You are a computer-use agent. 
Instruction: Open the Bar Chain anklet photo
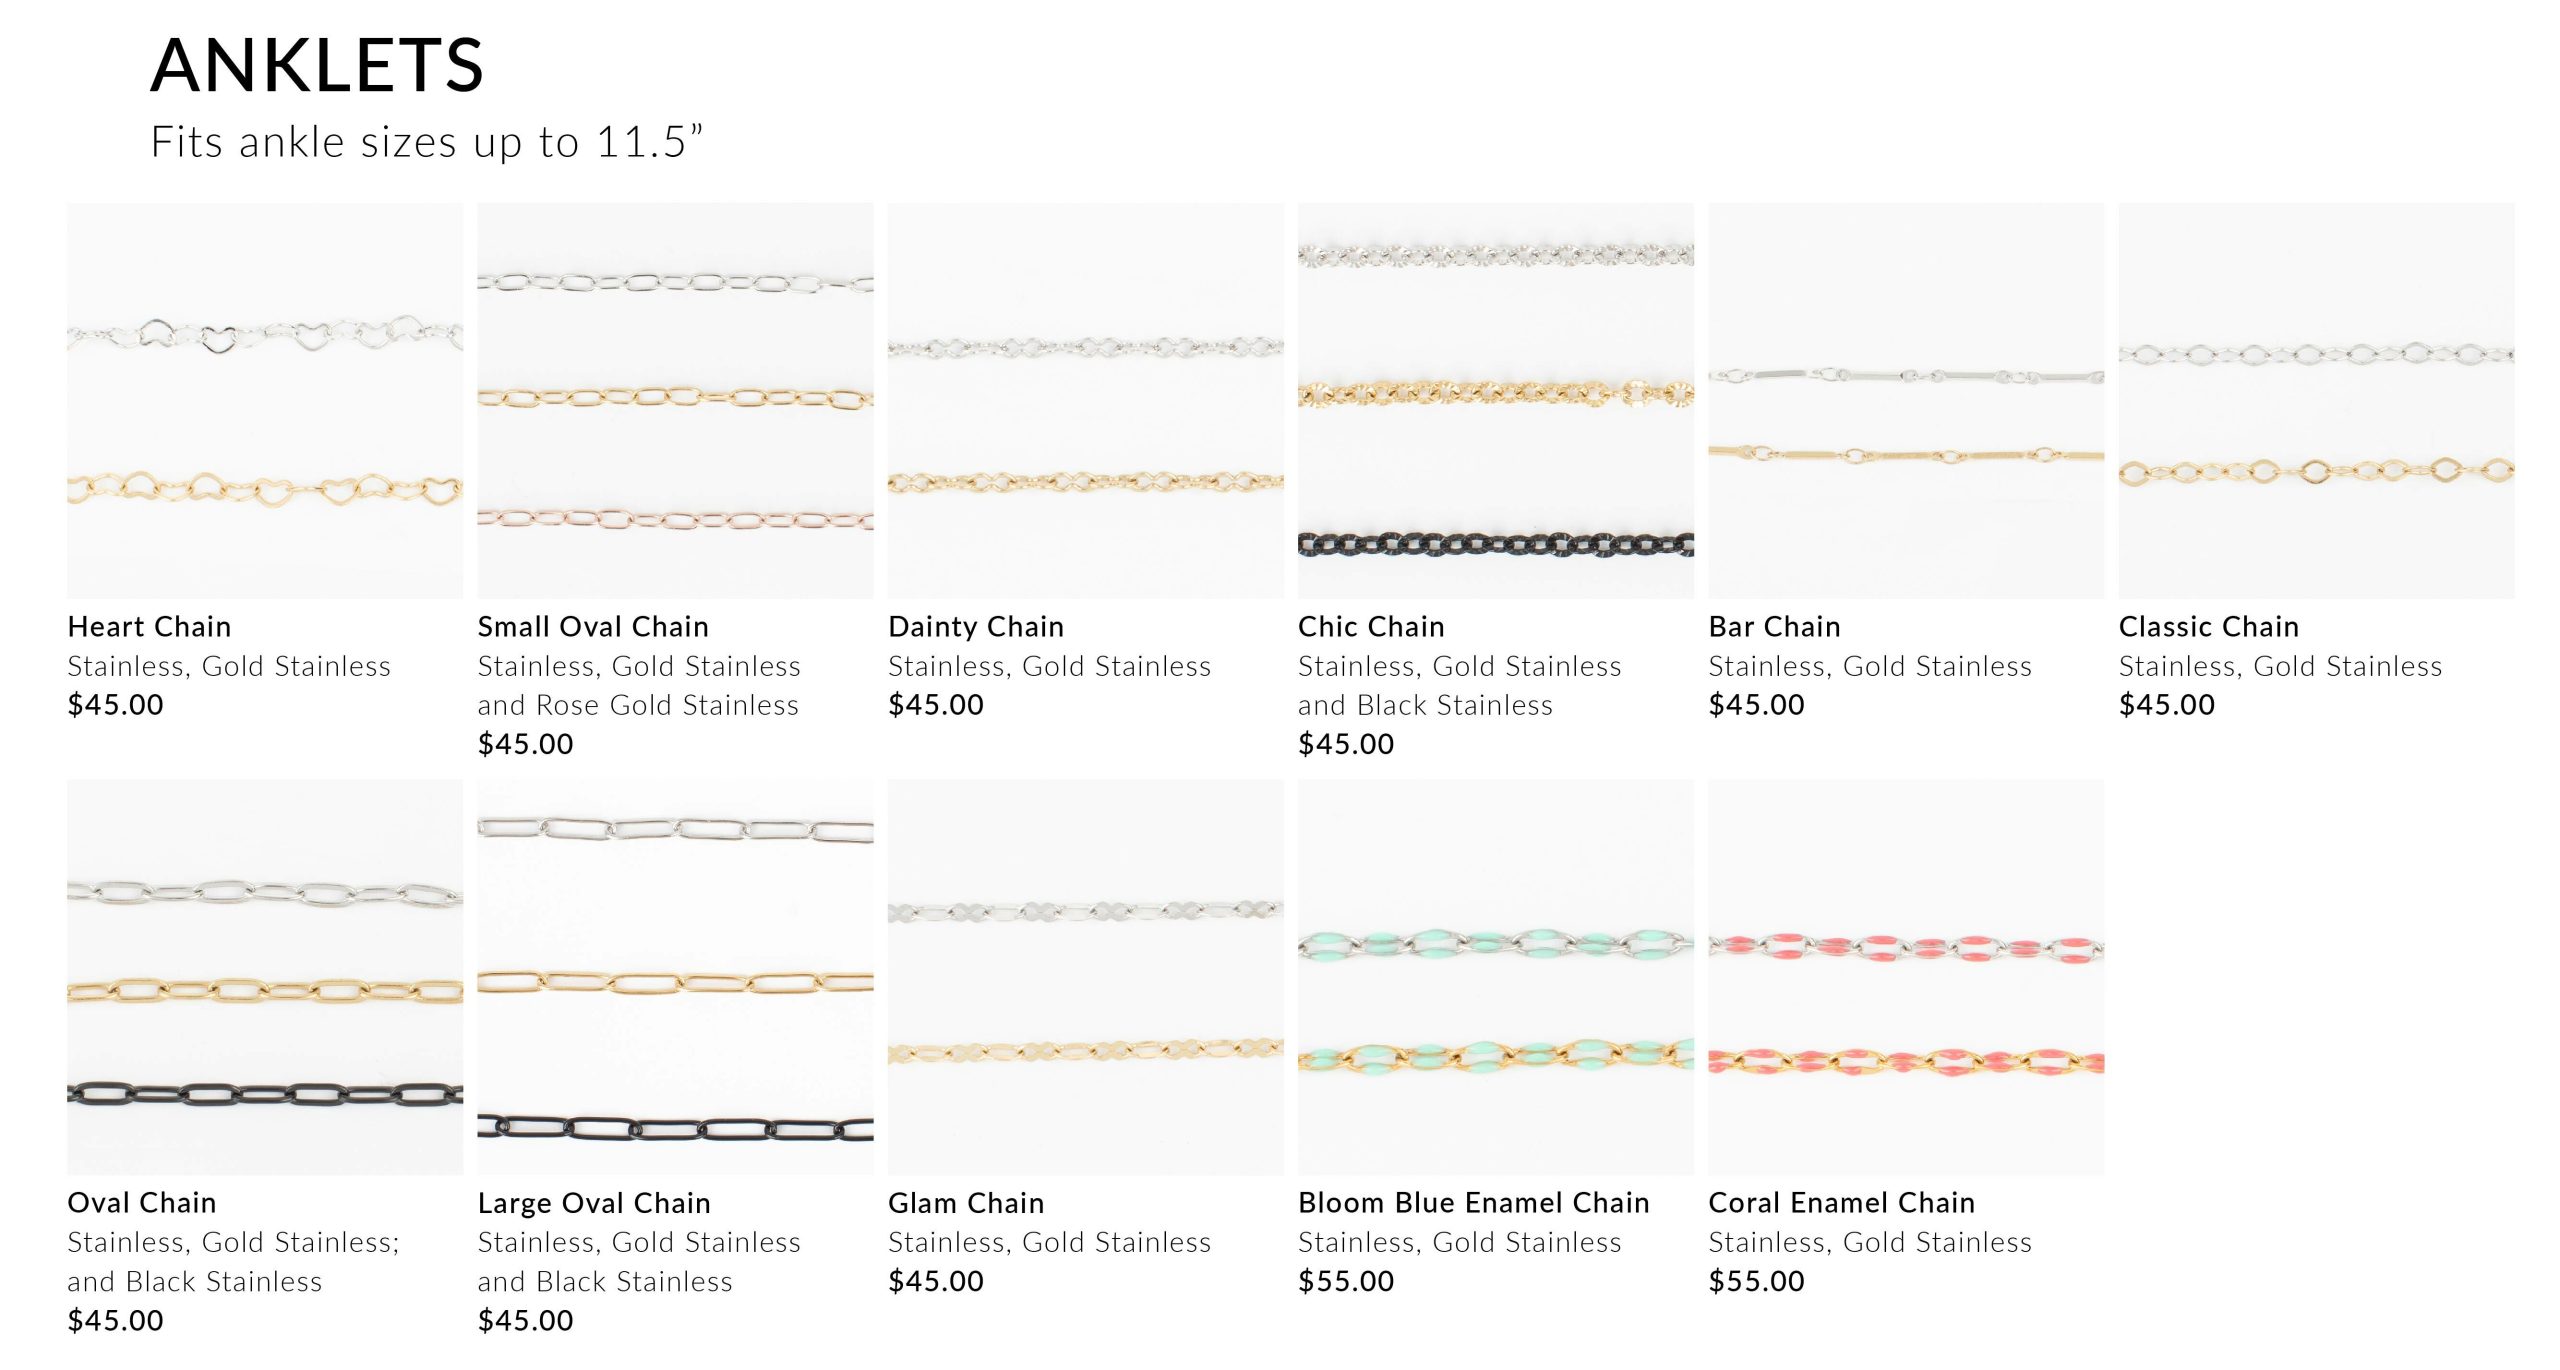coord(1906,401)
